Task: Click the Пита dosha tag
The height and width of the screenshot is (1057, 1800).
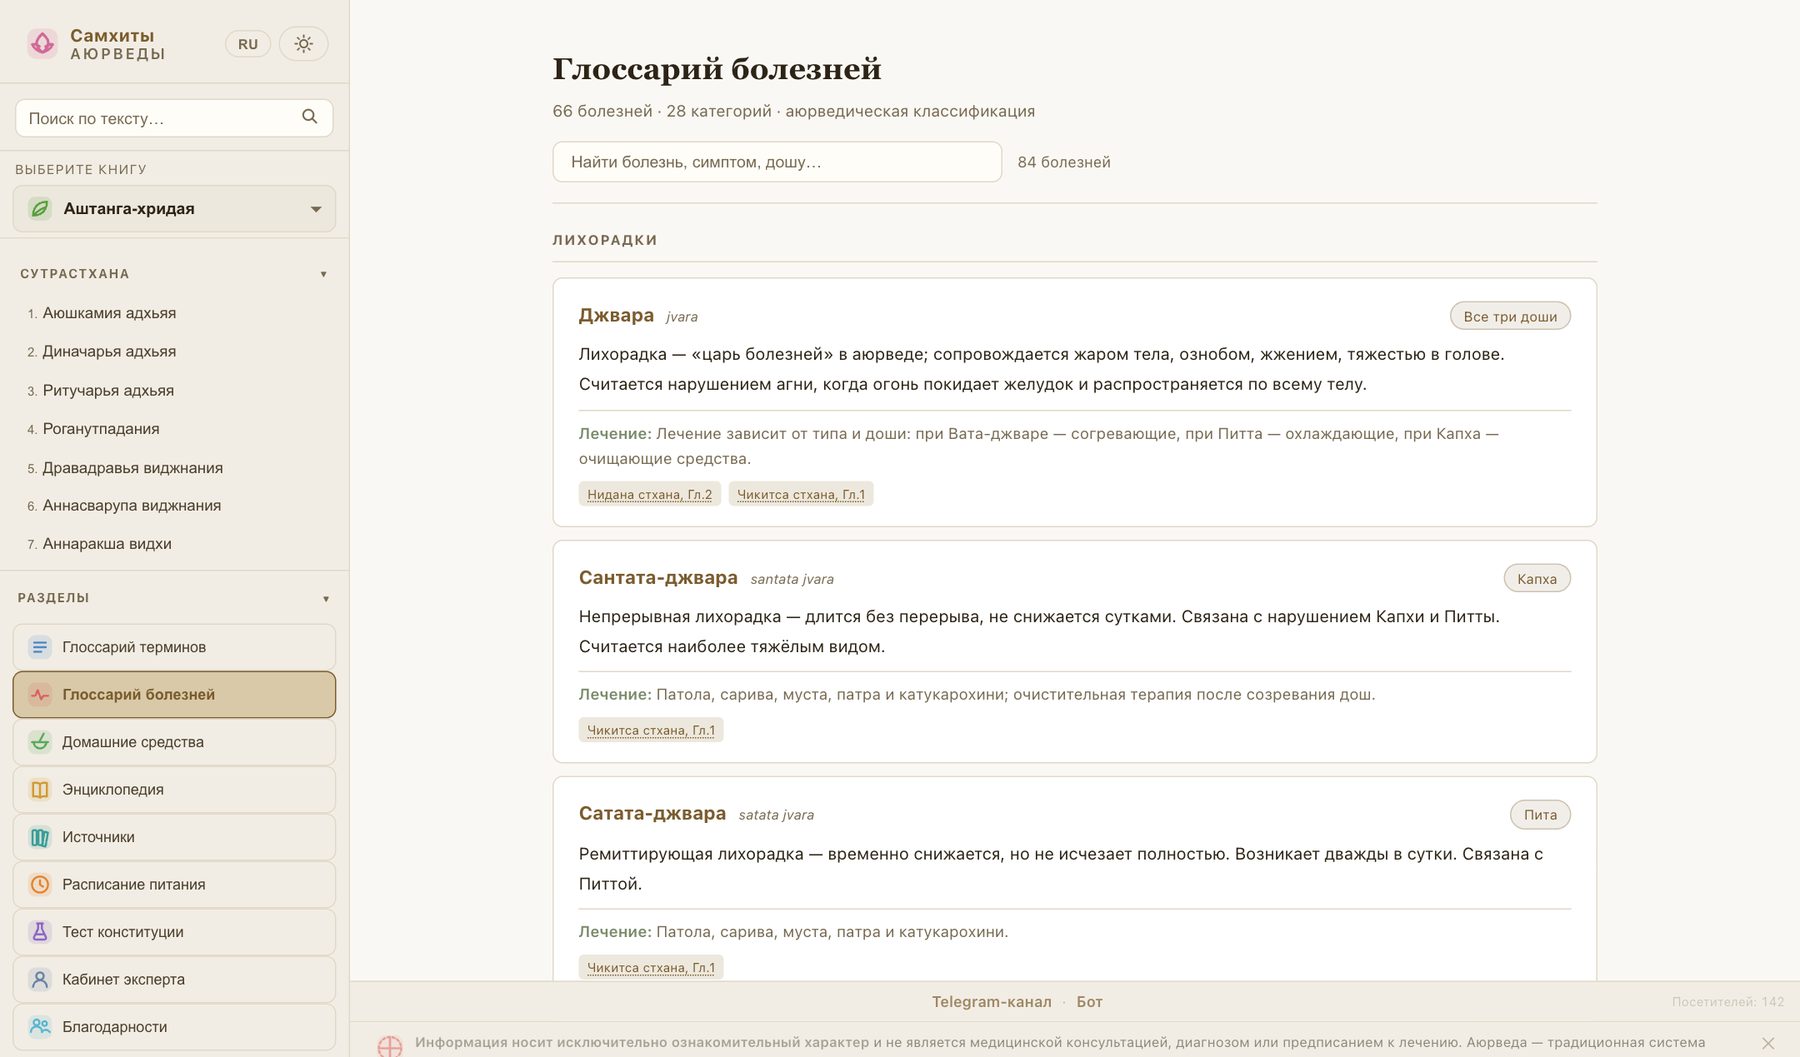Action: (1540, 815)
